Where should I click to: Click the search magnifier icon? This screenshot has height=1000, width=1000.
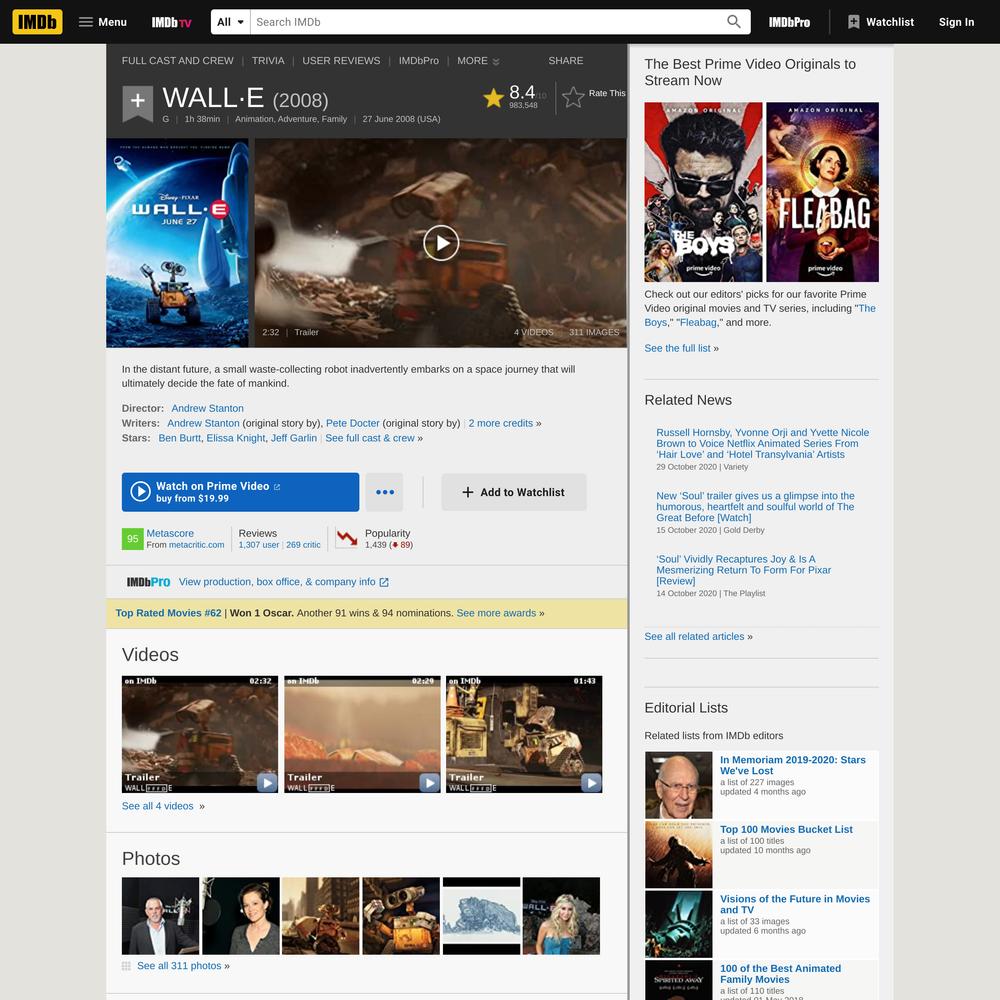pyautogui.click(x=733, y=22)
